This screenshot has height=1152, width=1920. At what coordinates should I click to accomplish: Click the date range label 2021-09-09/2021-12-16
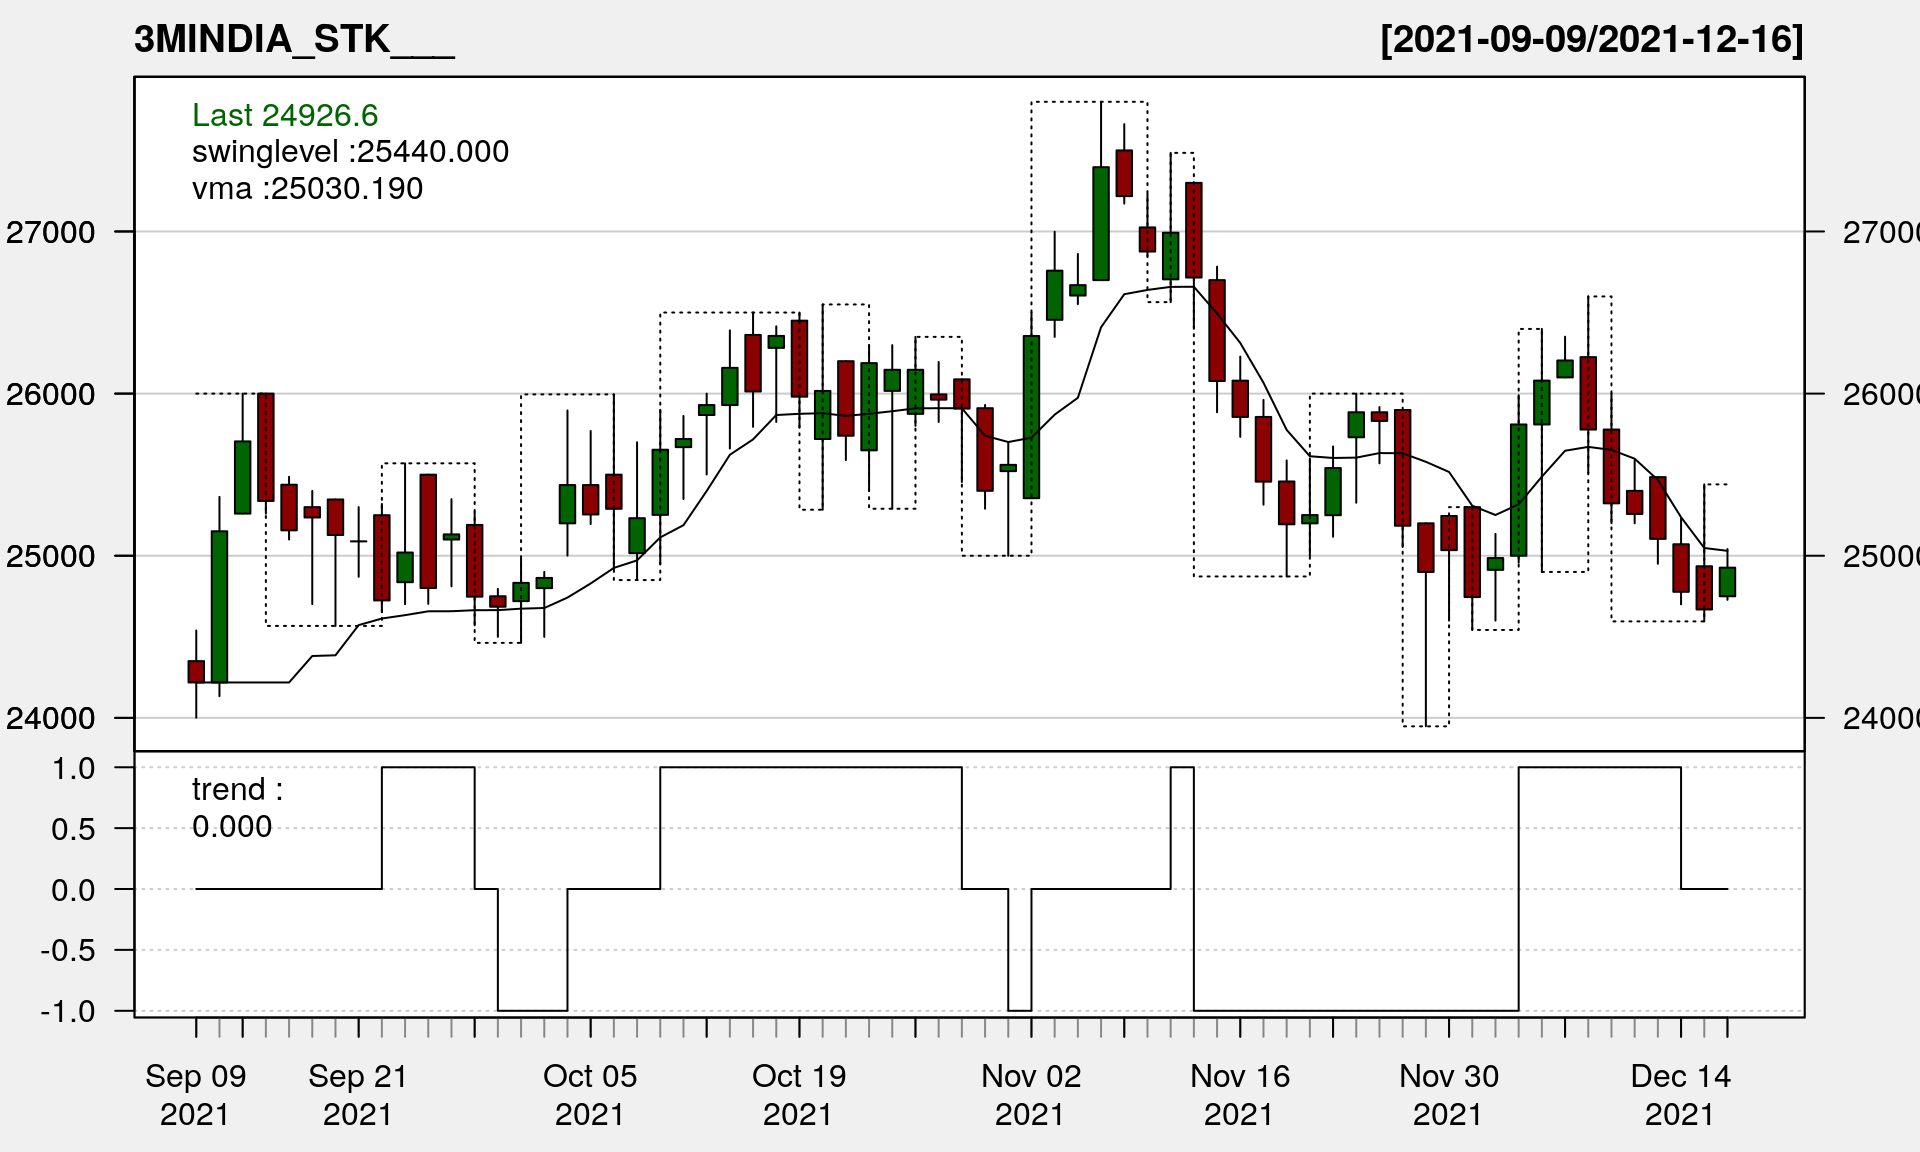click(1591, 40)
